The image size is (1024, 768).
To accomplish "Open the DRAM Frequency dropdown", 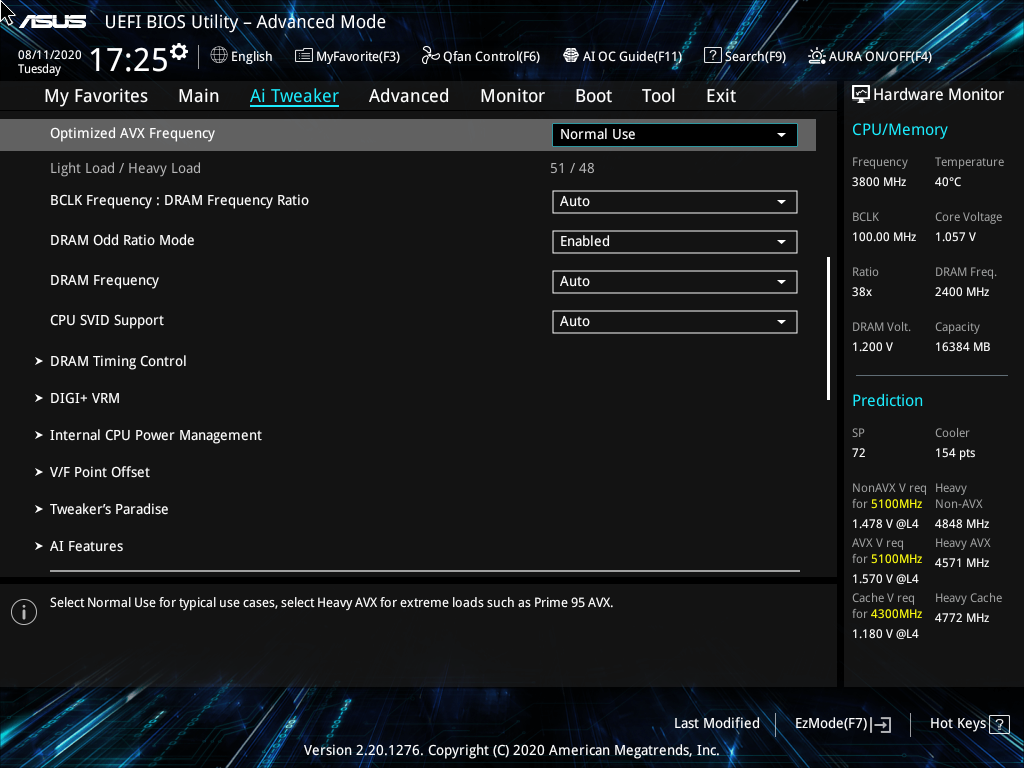I will (x=675, y=281).
